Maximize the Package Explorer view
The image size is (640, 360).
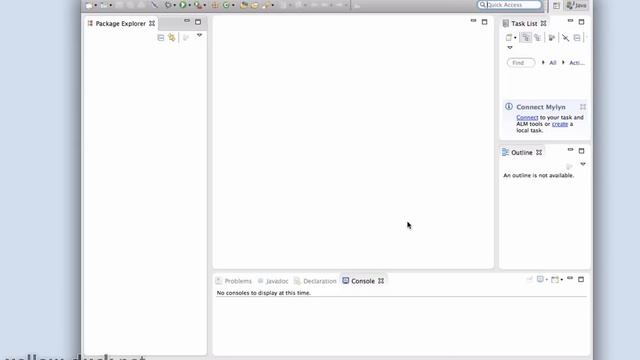[198, 22]
